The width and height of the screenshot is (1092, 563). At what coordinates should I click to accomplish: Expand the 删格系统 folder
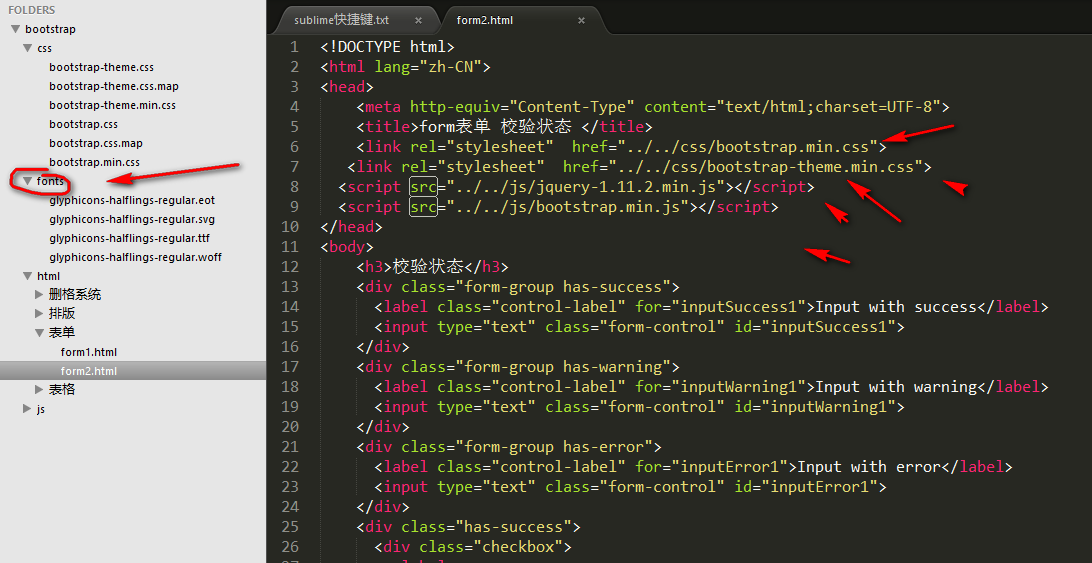pyautogui.click(x=40, y=295)
